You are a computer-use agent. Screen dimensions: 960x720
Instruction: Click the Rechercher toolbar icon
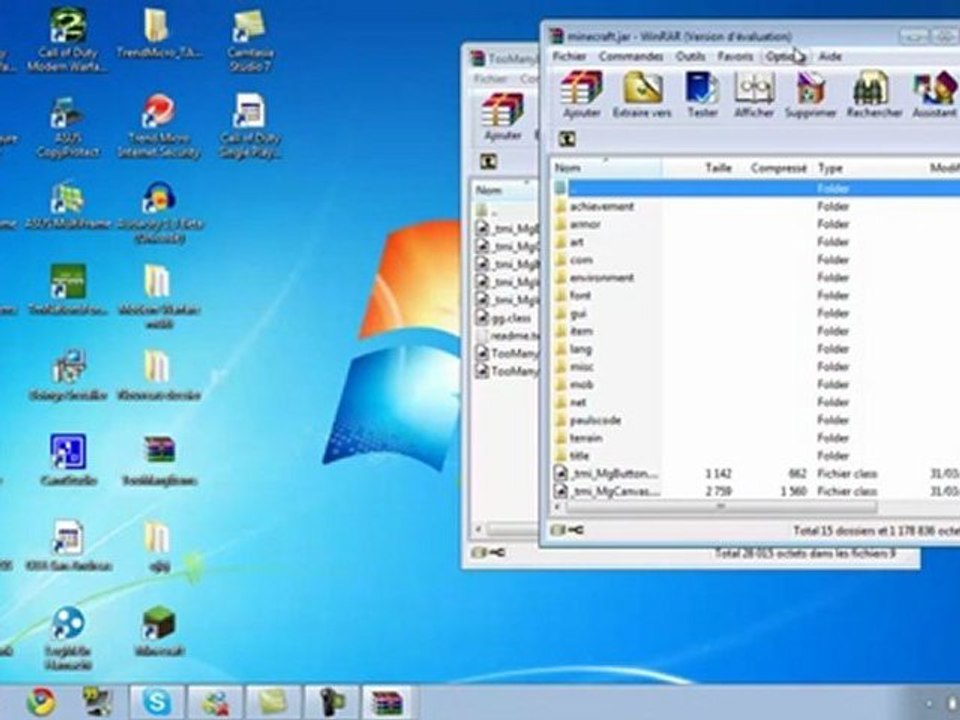coord(874,94)
